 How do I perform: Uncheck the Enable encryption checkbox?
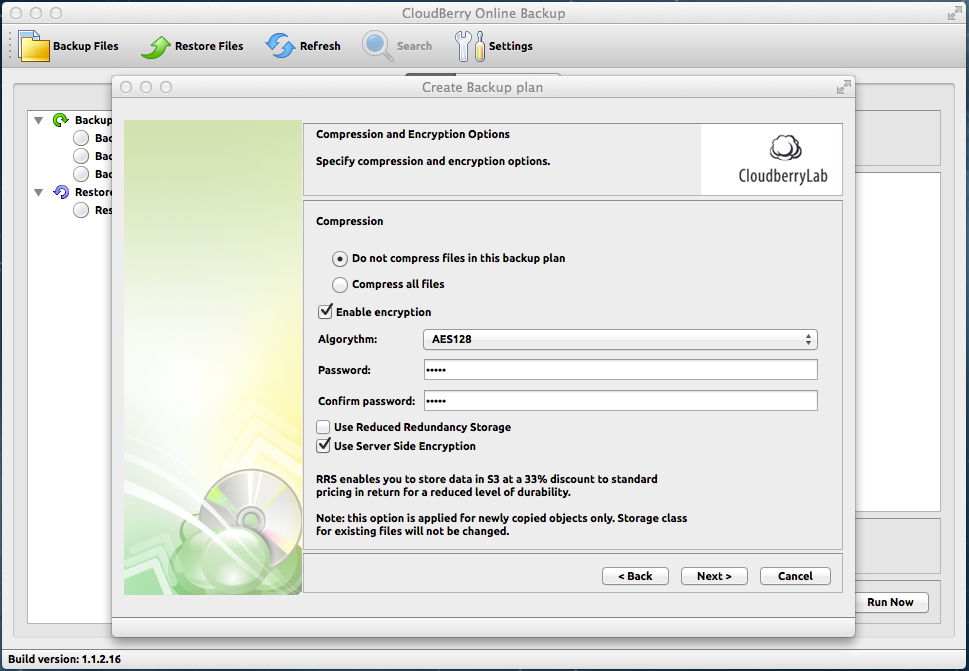coord(325,311)
